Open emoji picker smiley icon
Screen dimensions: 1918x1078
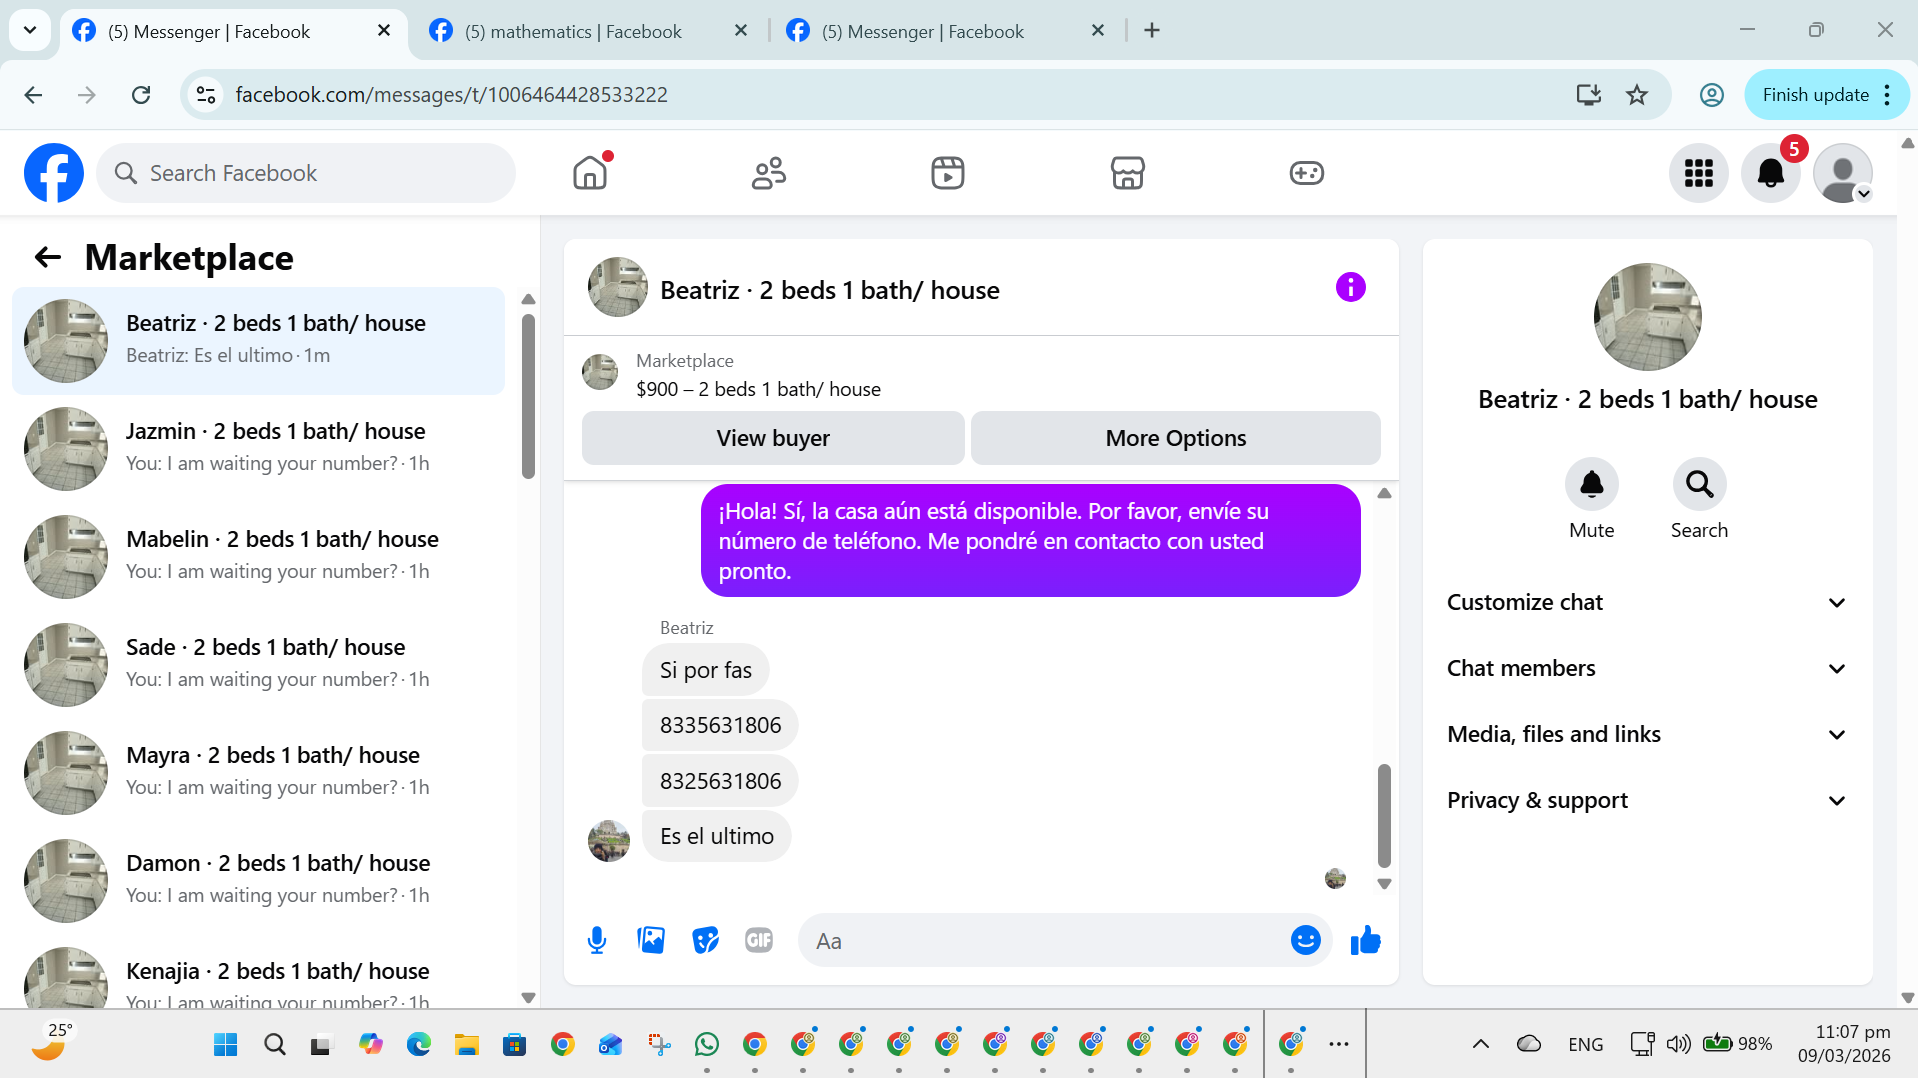point(1305,940)
